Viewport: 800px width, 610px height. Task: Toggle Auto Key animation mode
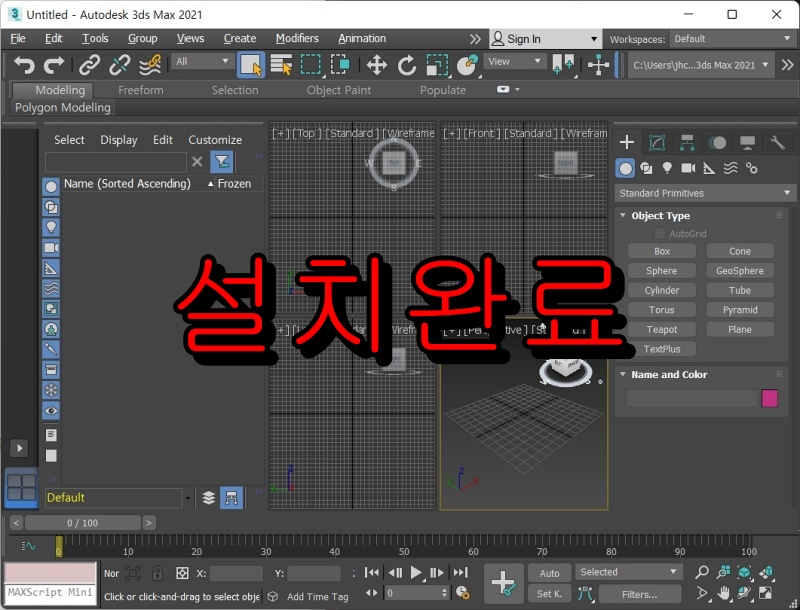click(549, 572)
